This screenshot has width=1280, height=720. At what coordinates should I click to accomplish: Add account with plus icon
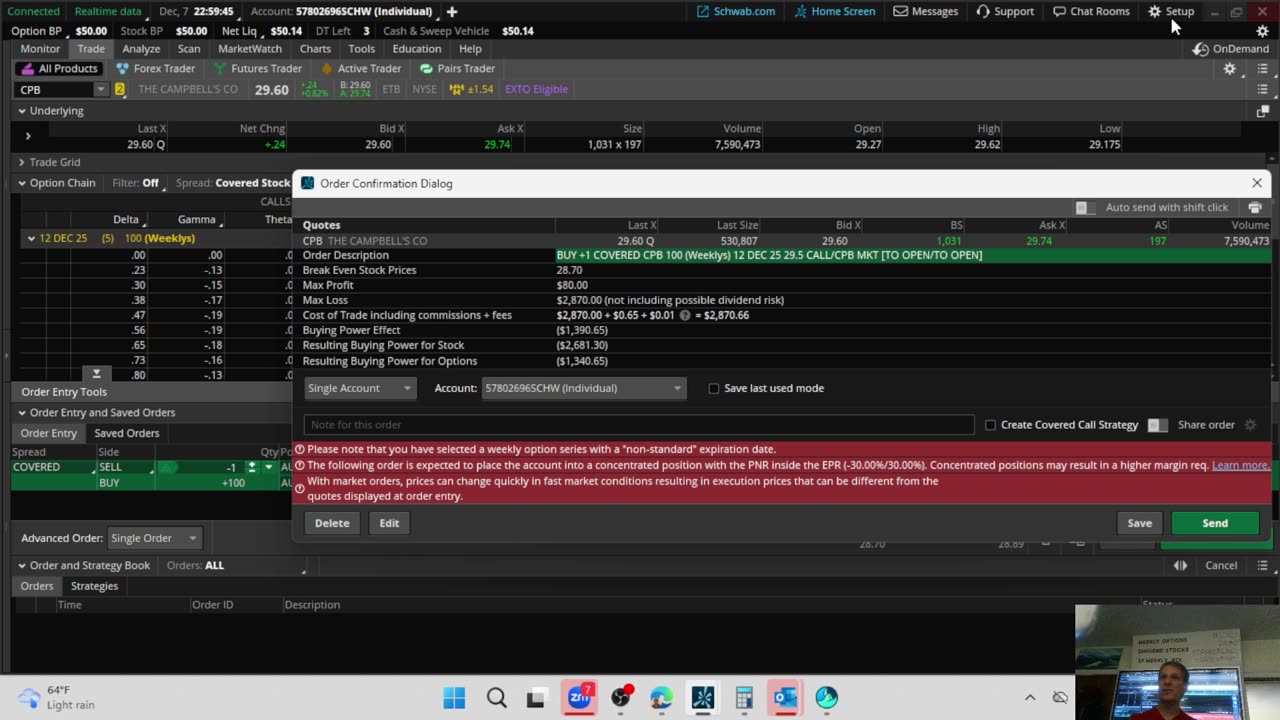[452, 11]
